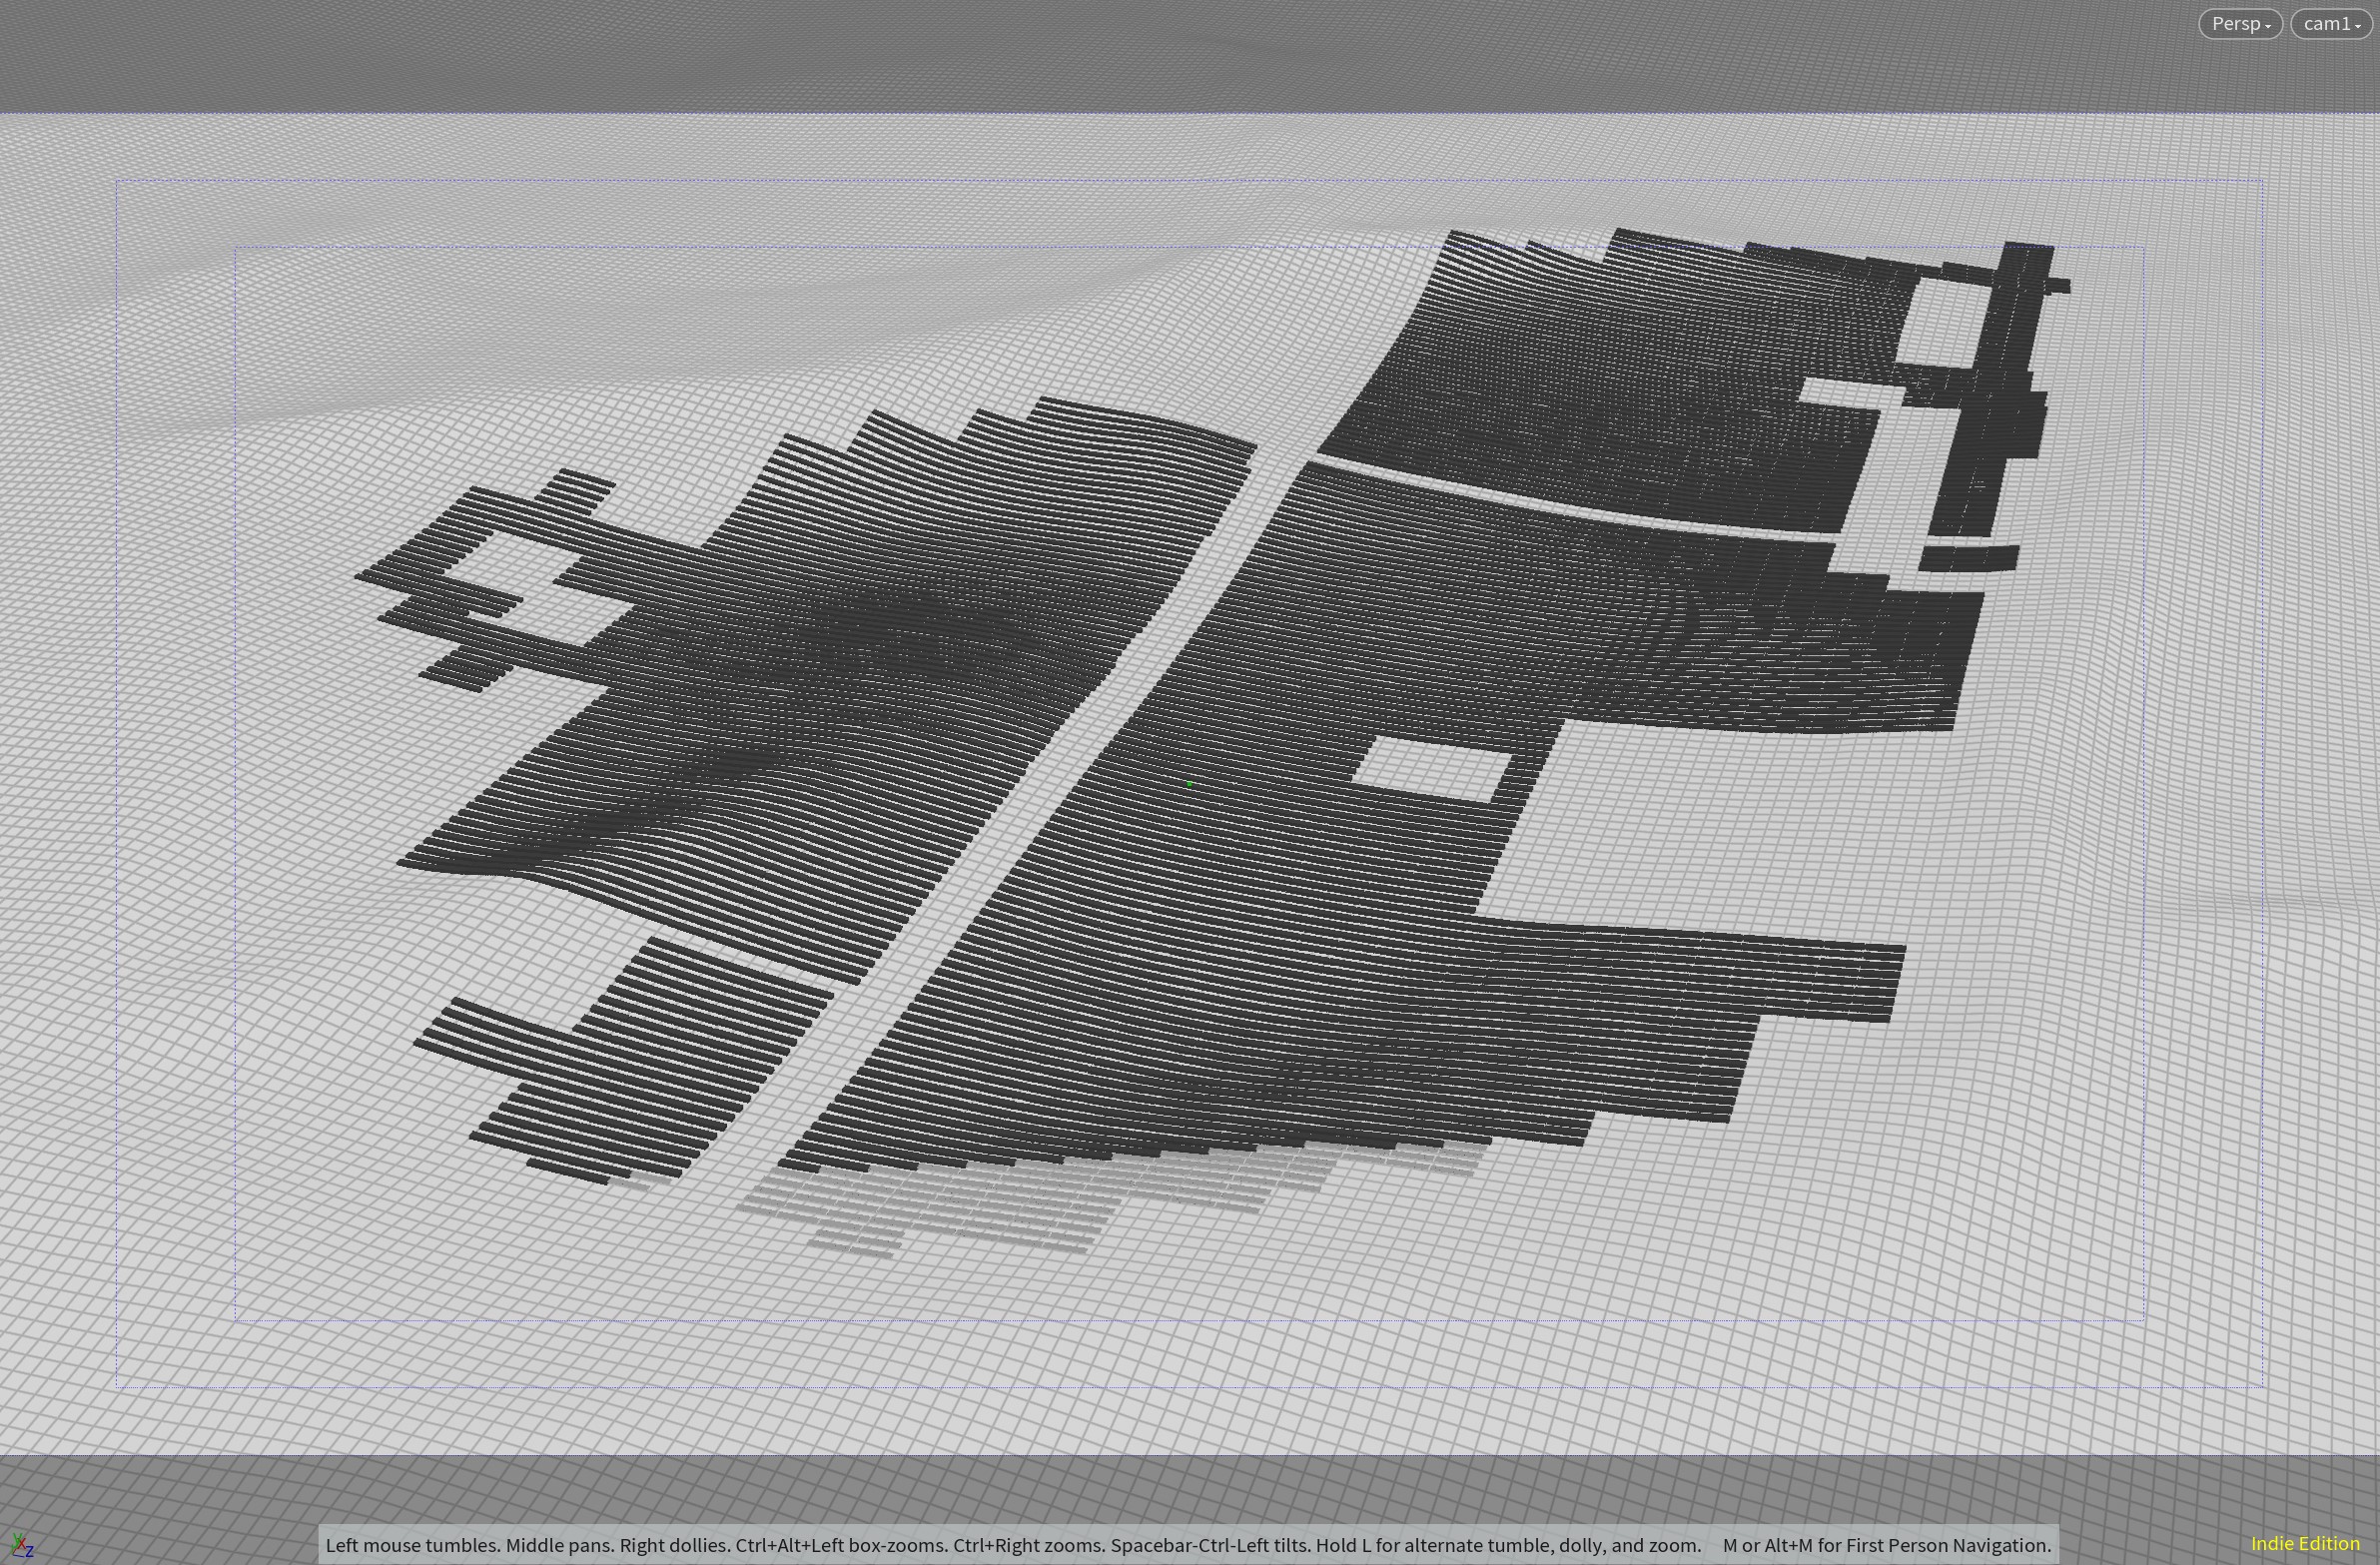Open the Persp viewport projection menu
The image size is (2380, 1565).
pos(2239,24)
